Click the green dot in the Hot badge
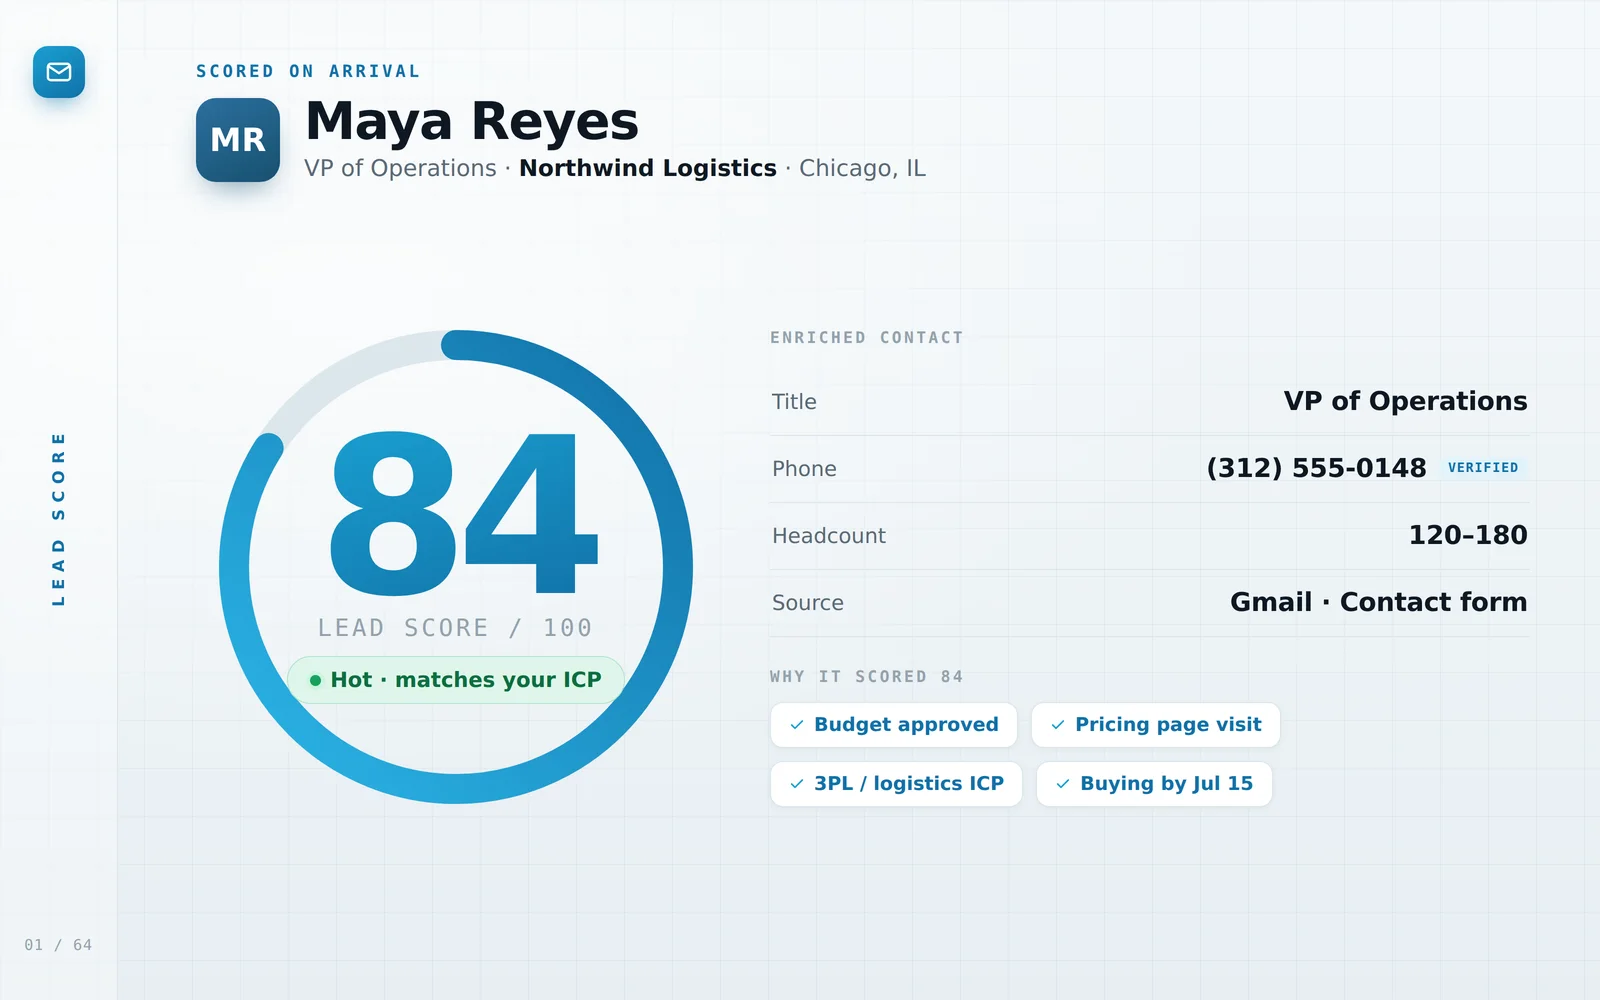The width and height of the screenshot is (1600, 1000). [315, 681]
